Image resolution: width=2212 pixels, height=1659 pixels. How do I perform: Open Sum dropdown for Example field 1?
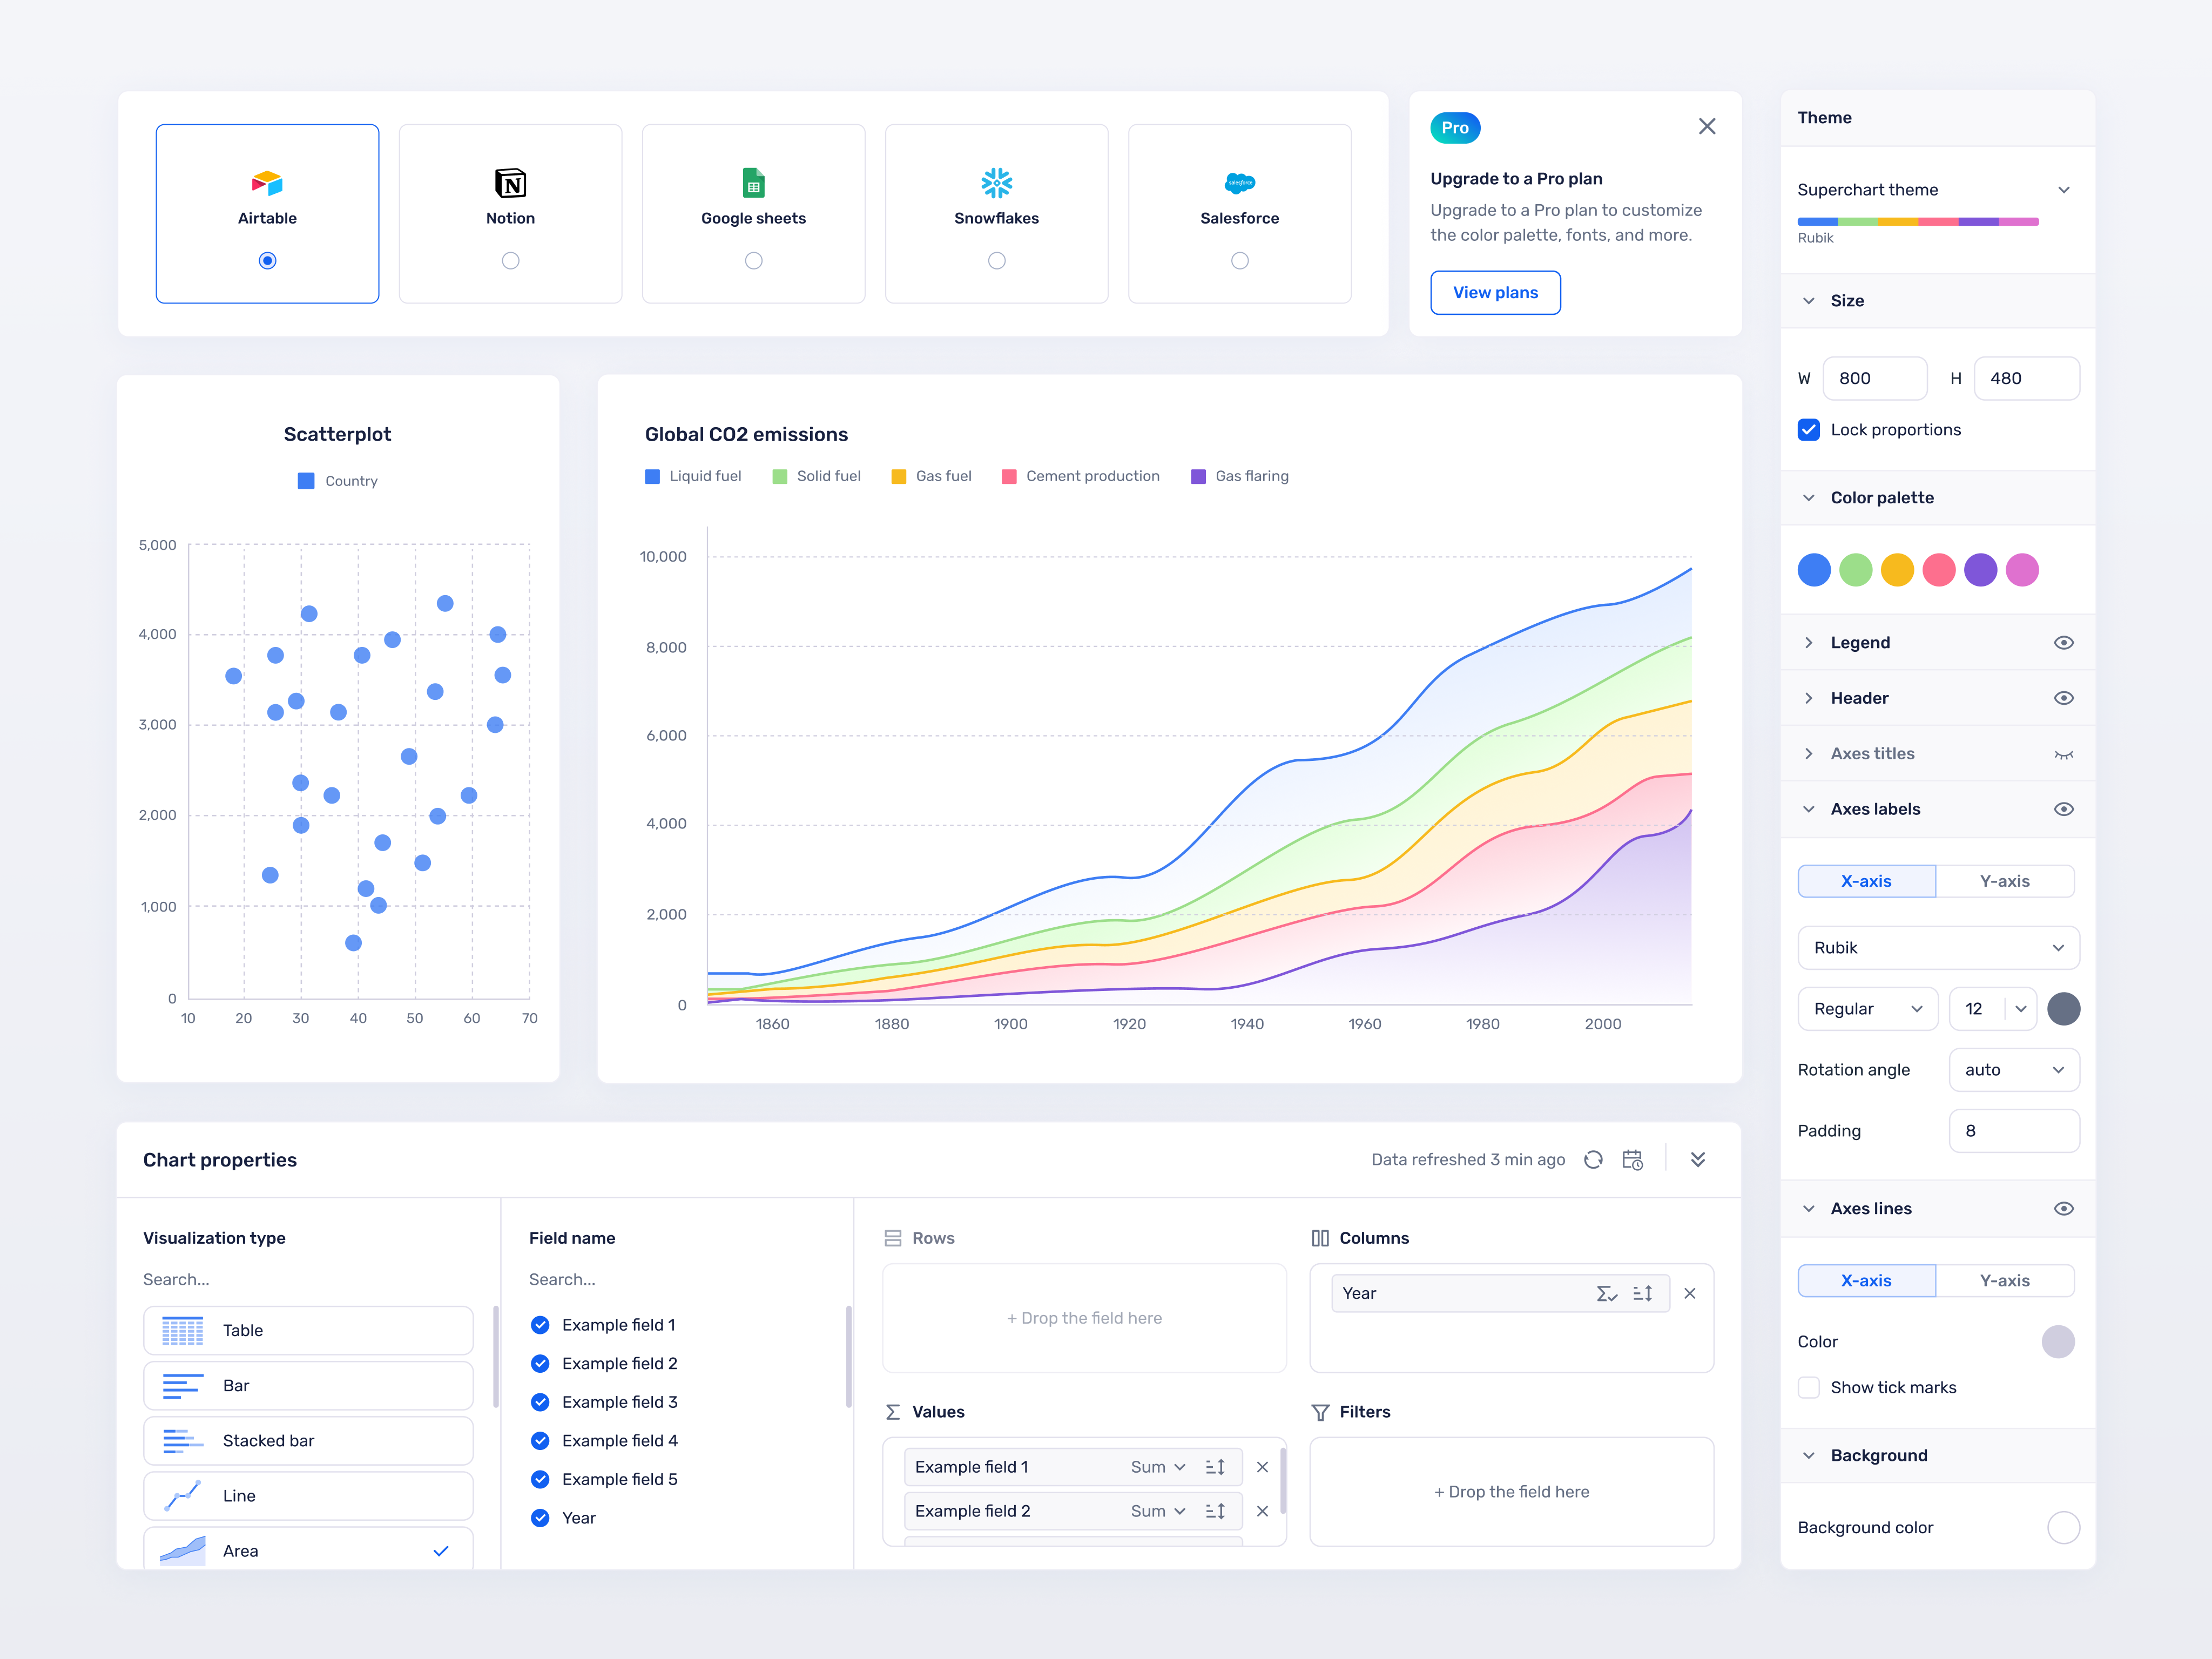tap(1158, 1467)
